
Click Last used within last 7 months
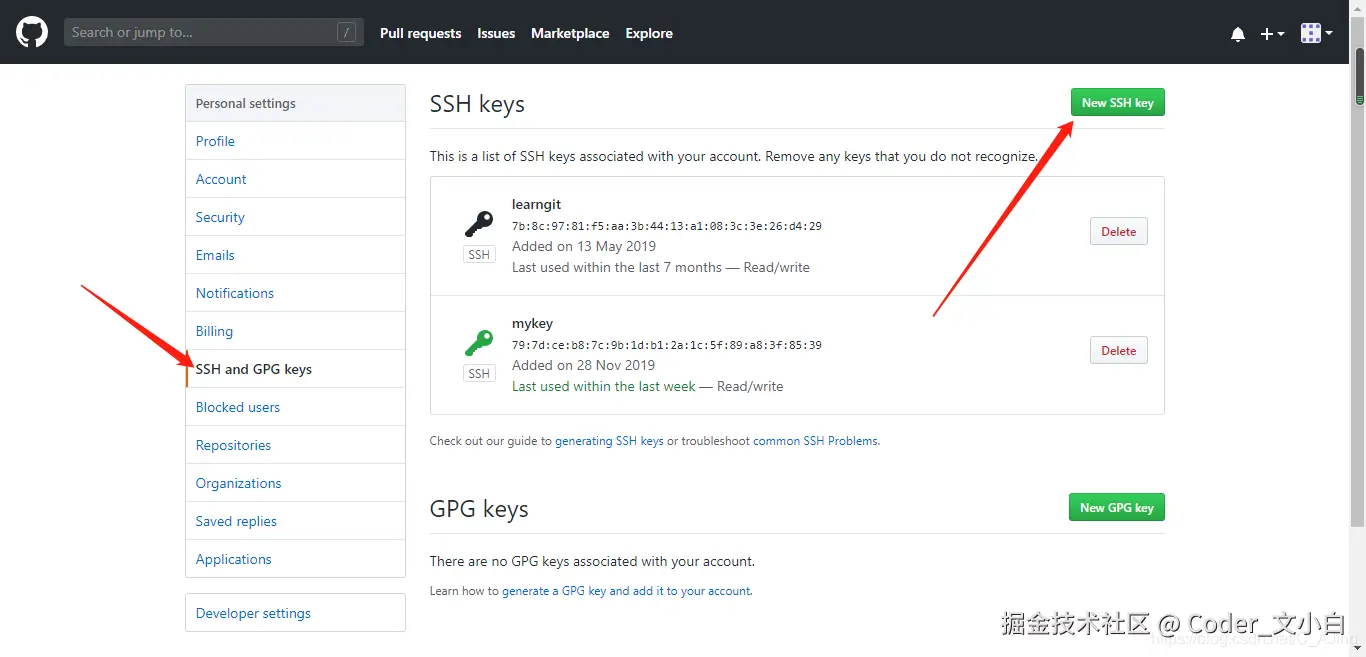point(617,267)
